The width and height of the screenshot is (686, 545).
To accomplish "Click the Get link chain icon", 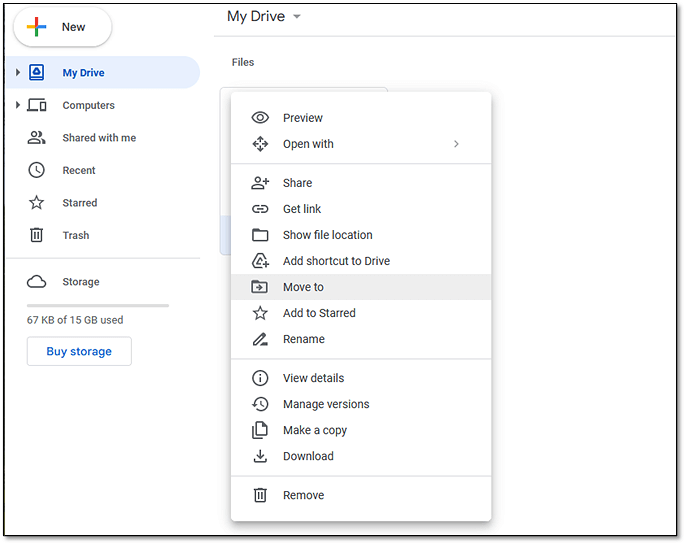I will (260, 209).
